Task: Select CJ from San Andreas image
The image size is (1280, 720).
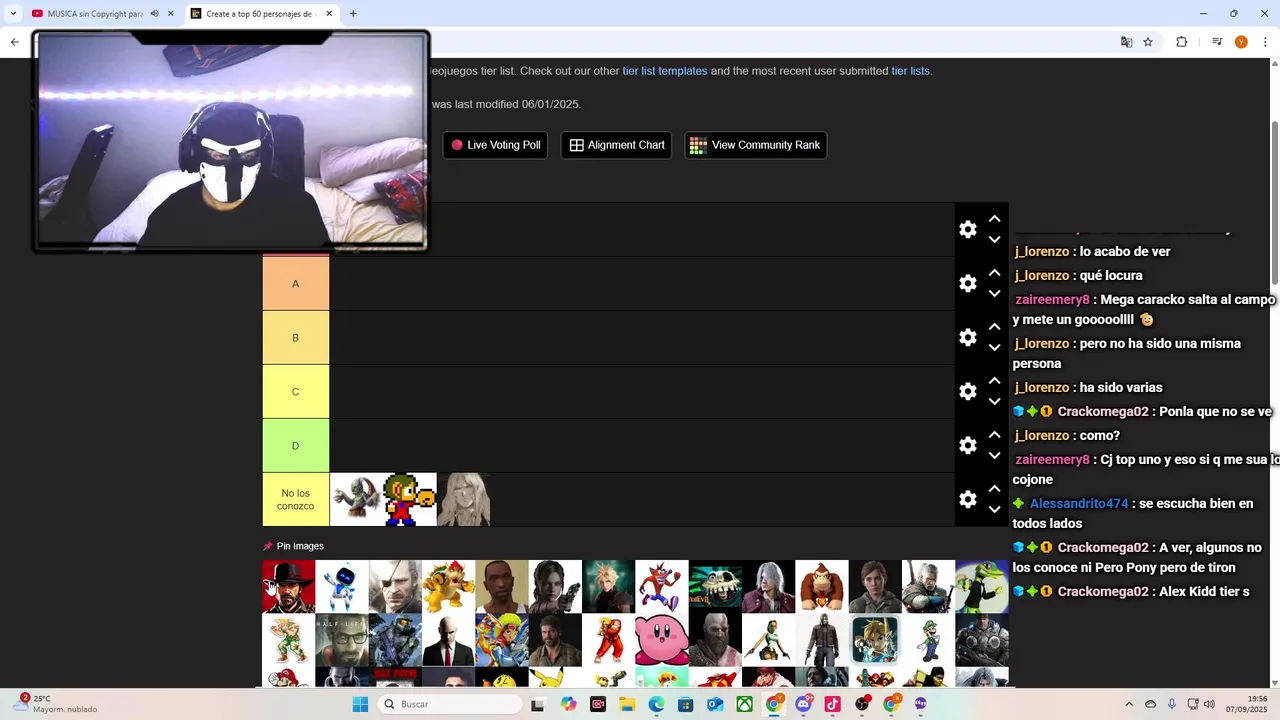Action: (x=502, y=587)
